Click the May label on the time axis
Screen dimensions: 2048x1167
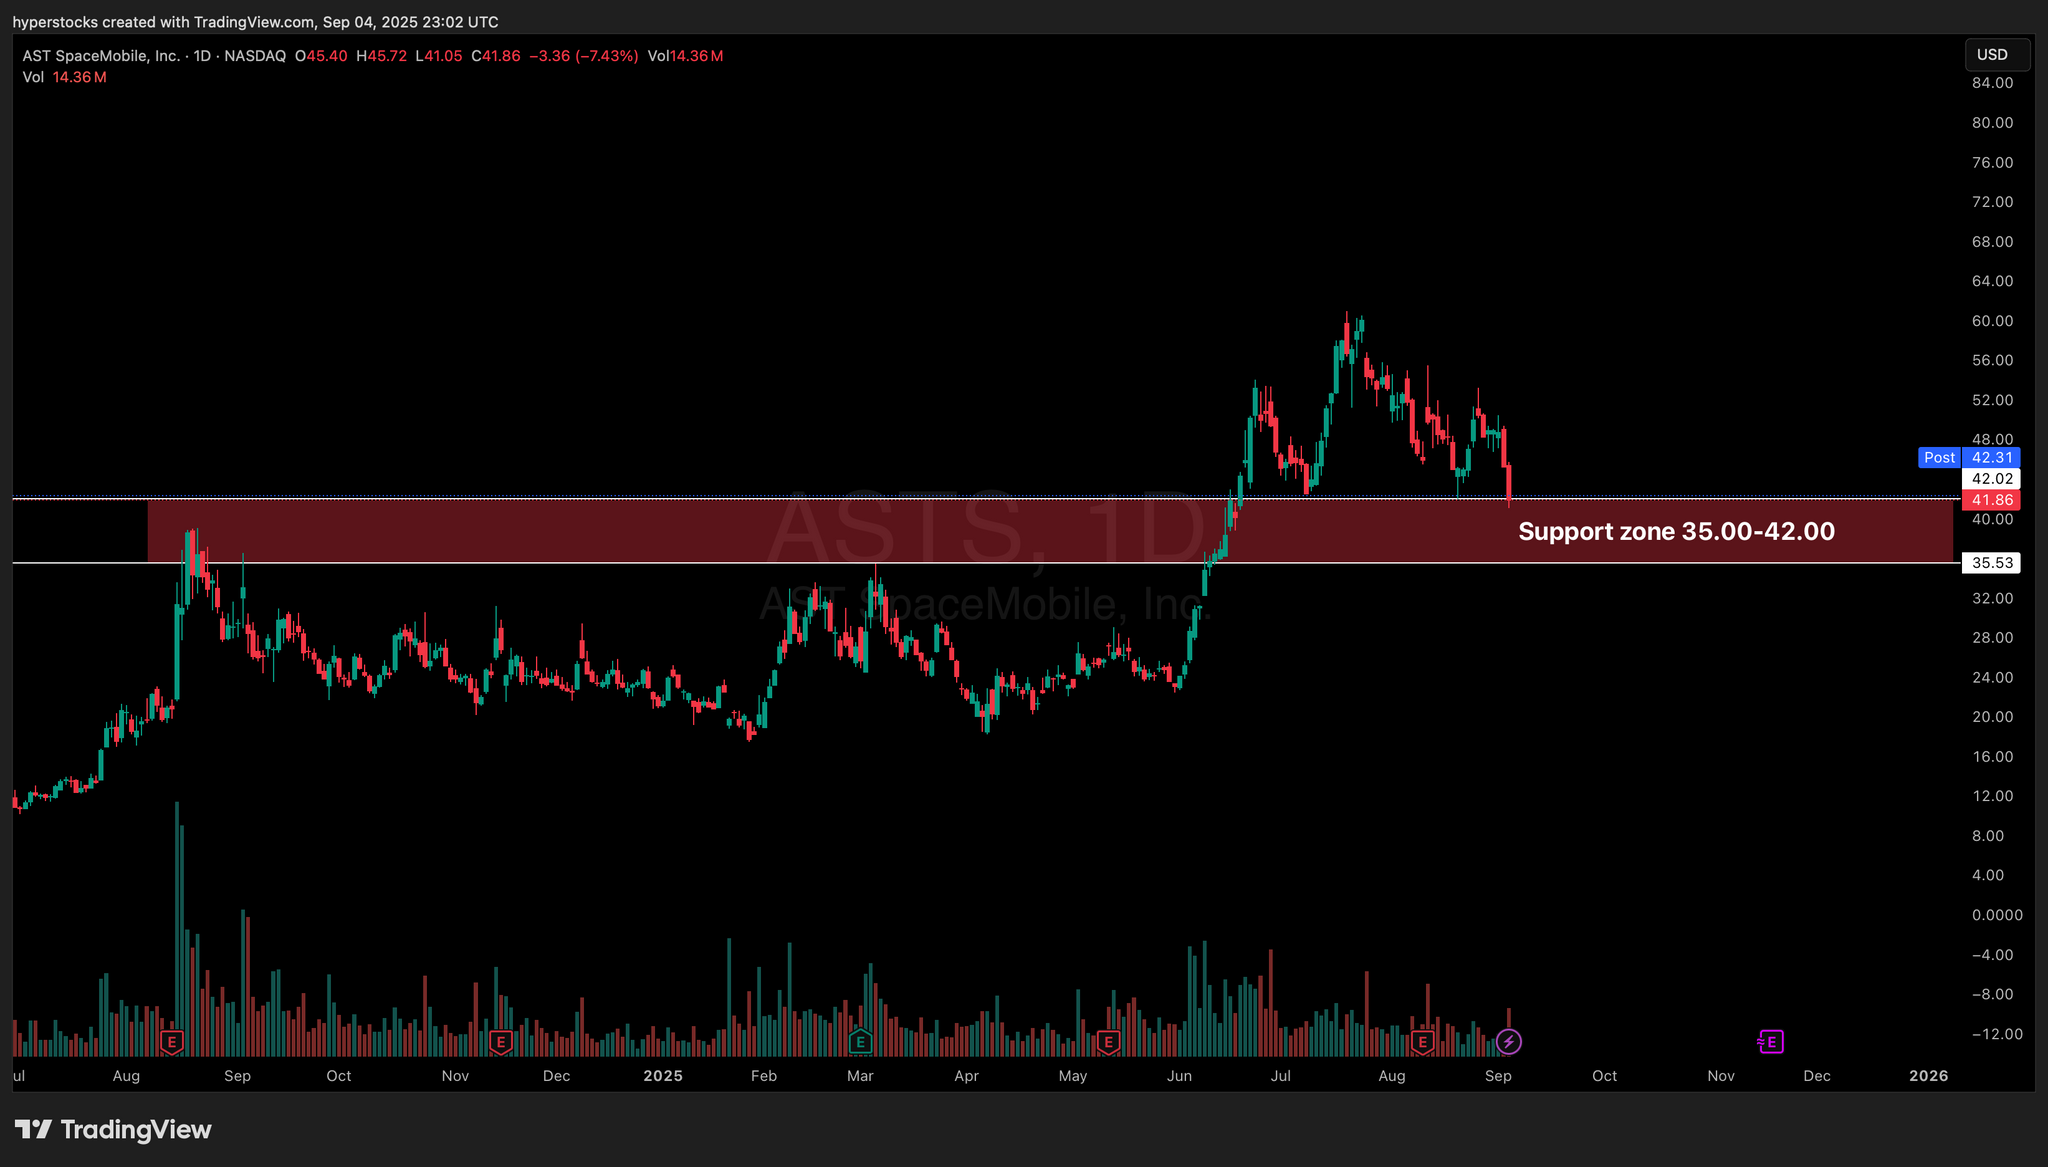point(1073,1076)
